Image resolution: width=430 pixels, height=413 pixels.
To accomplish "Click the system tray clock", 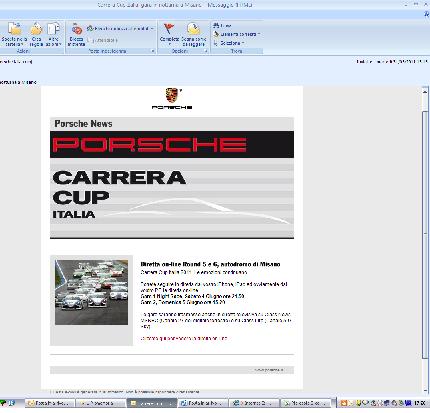I will 420,403.
